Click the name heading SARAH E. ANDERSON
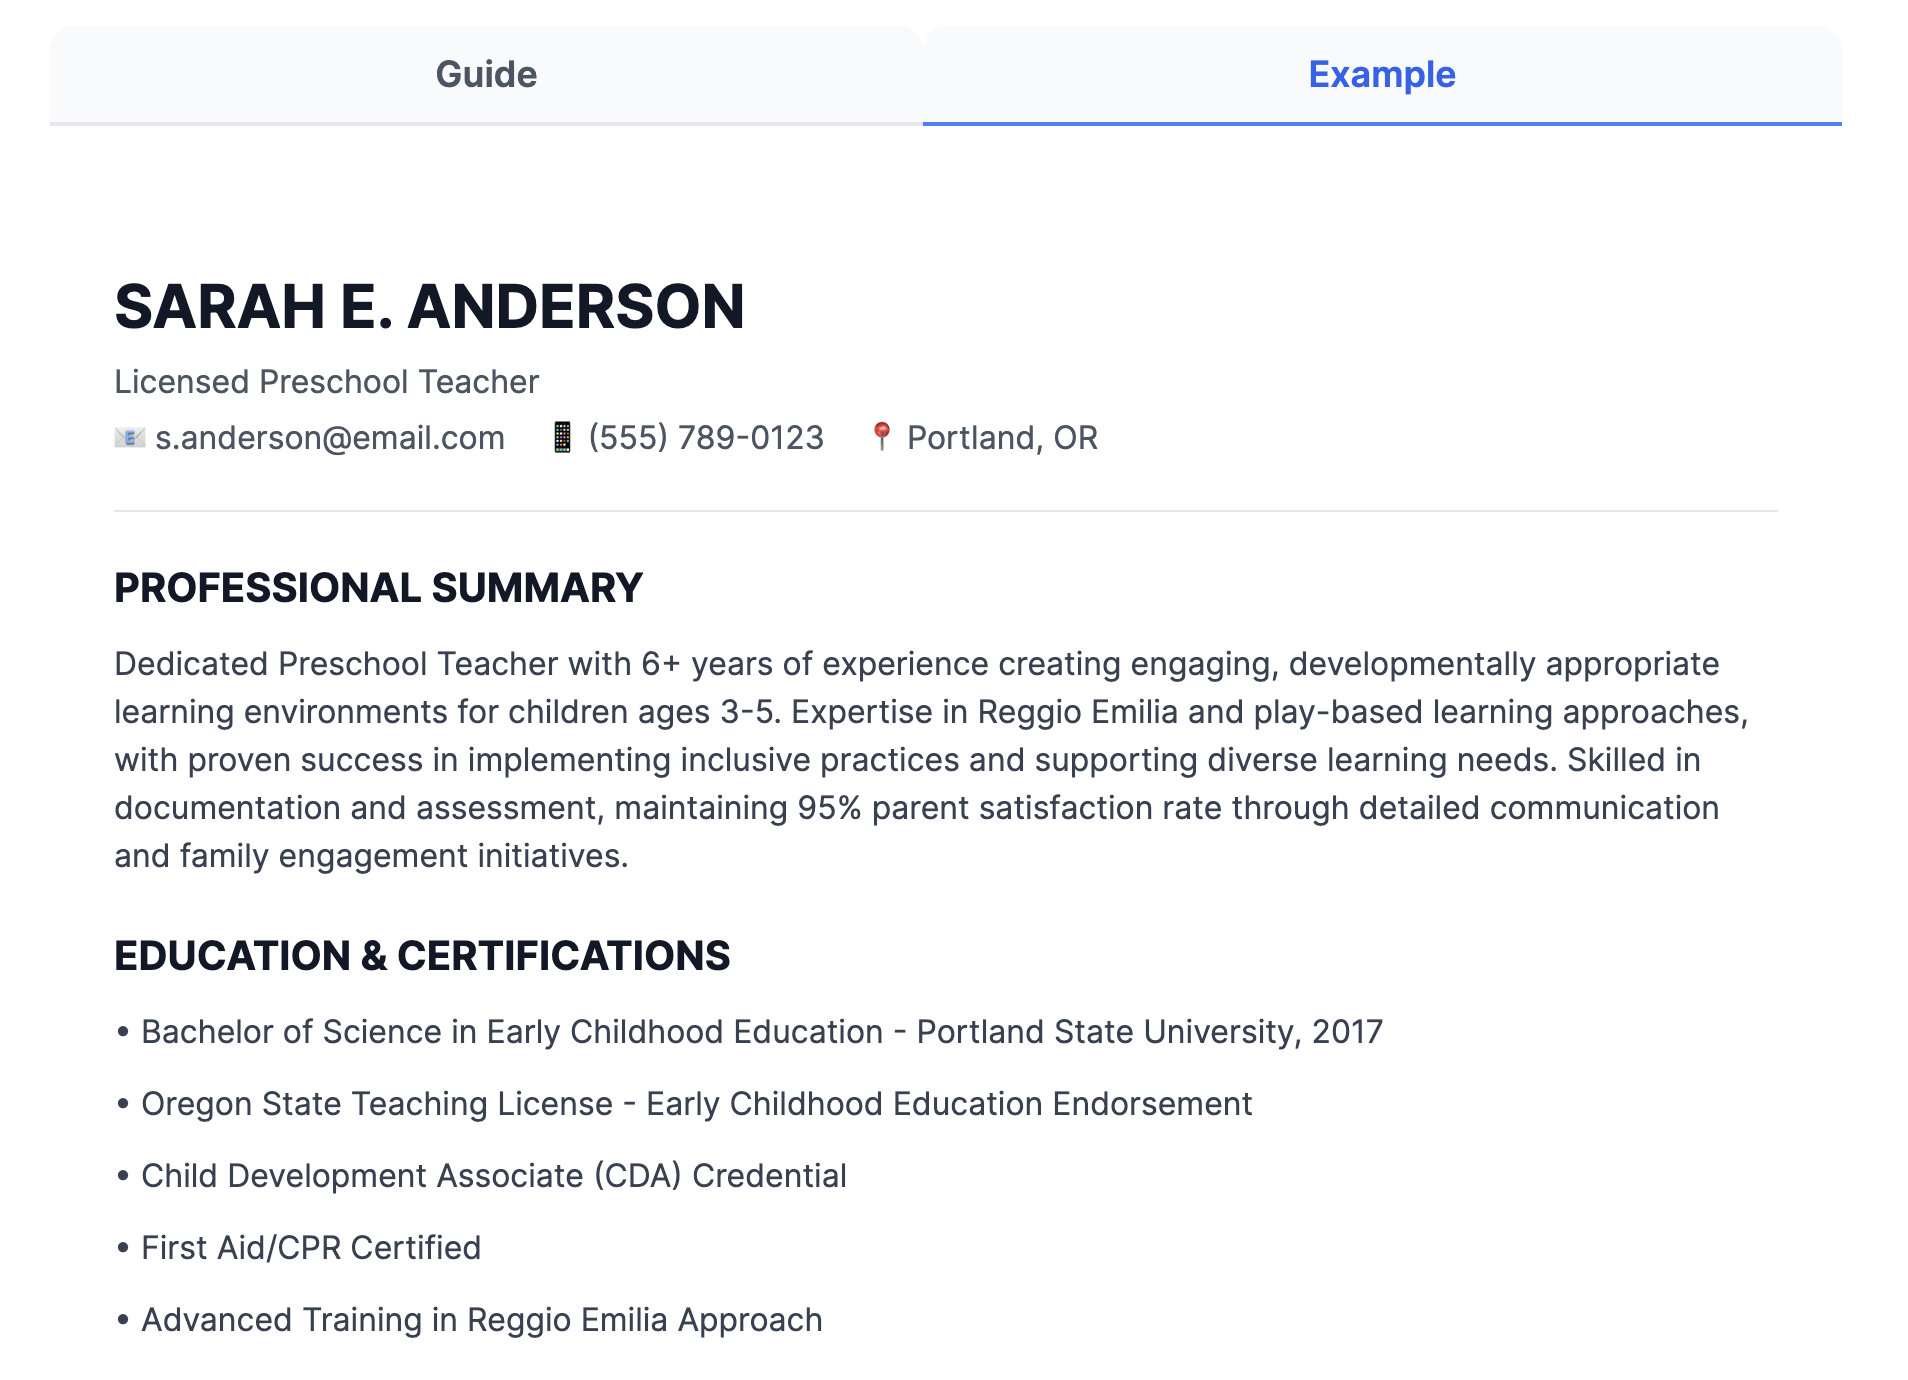This screenshot has width=1908, height=1380. point(429,306)
